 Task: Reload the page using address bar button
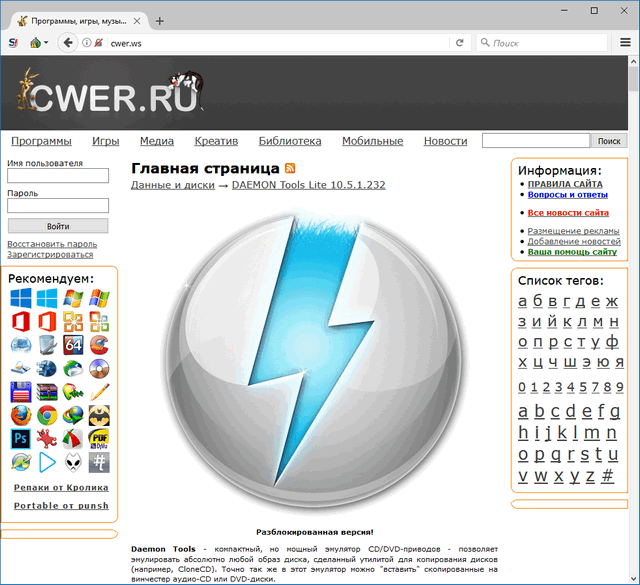tap(460, 43)
